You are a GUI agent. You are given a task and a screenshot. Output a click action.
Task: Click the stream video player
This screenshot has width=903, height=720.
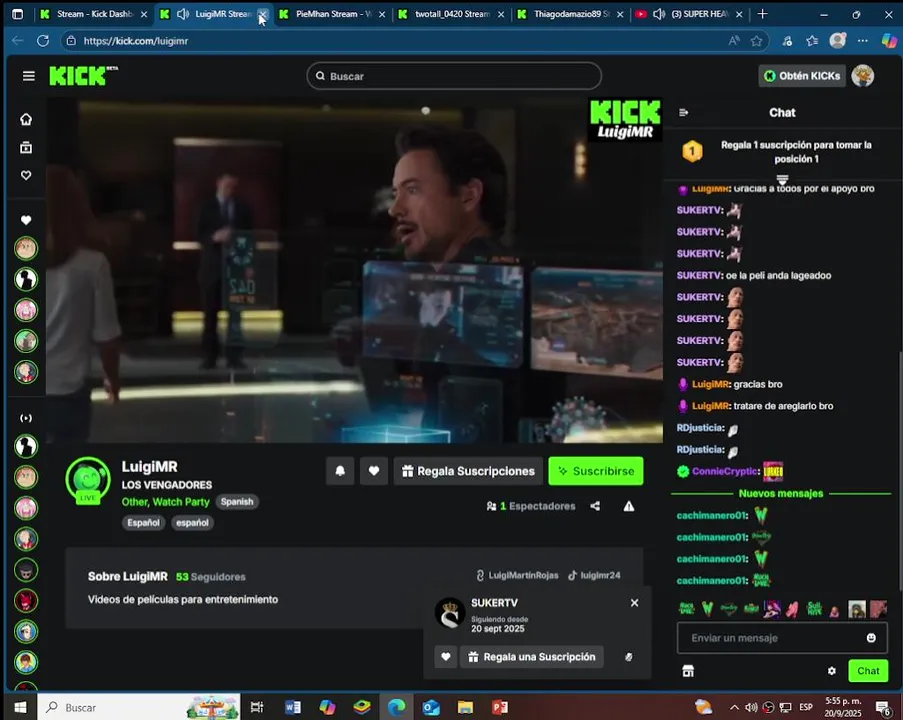coord(354,271)
